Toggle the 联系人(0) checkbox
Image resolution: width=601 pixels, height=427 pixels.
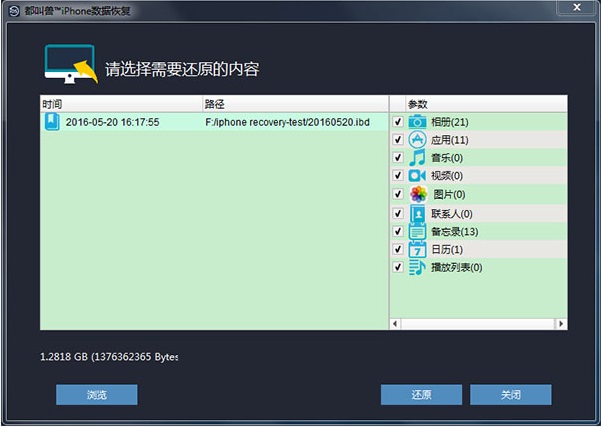pos(398,213)
